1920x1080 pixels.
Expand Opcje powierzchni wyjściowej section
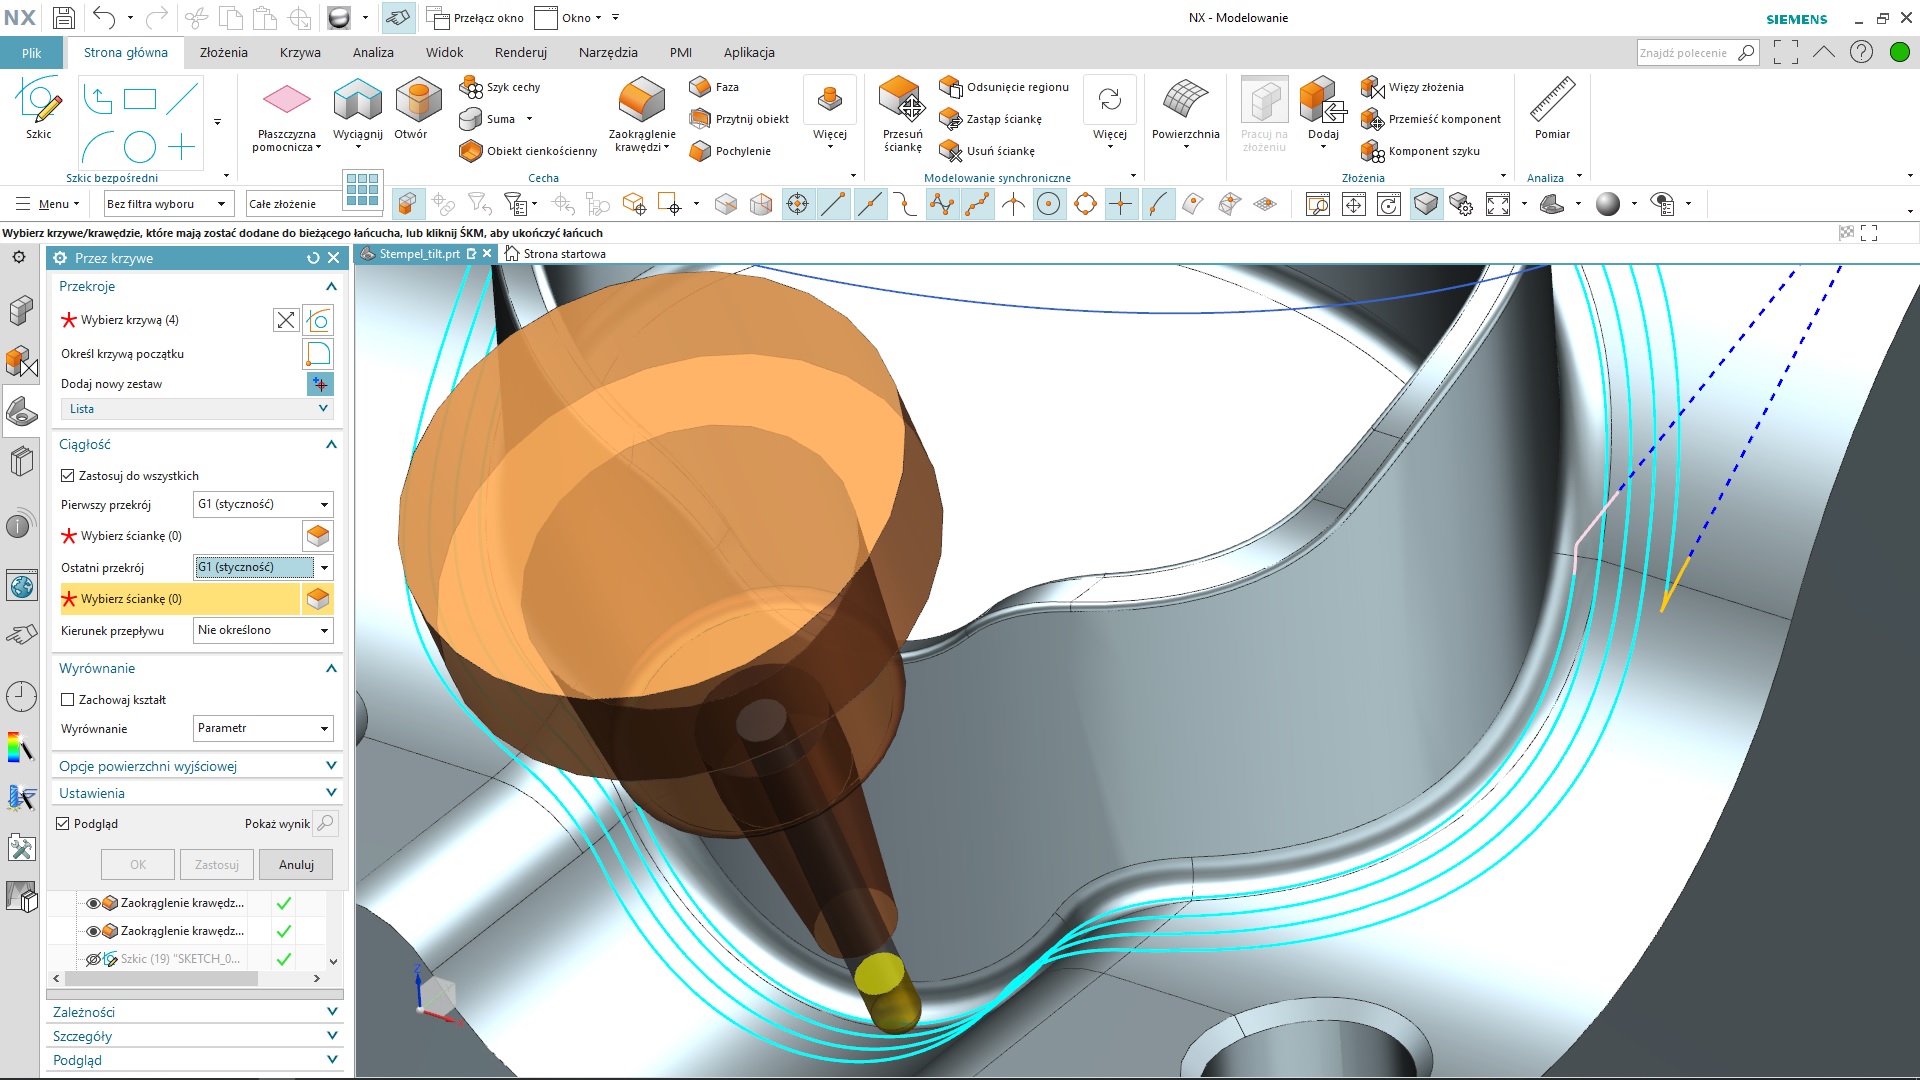[197, 766]
